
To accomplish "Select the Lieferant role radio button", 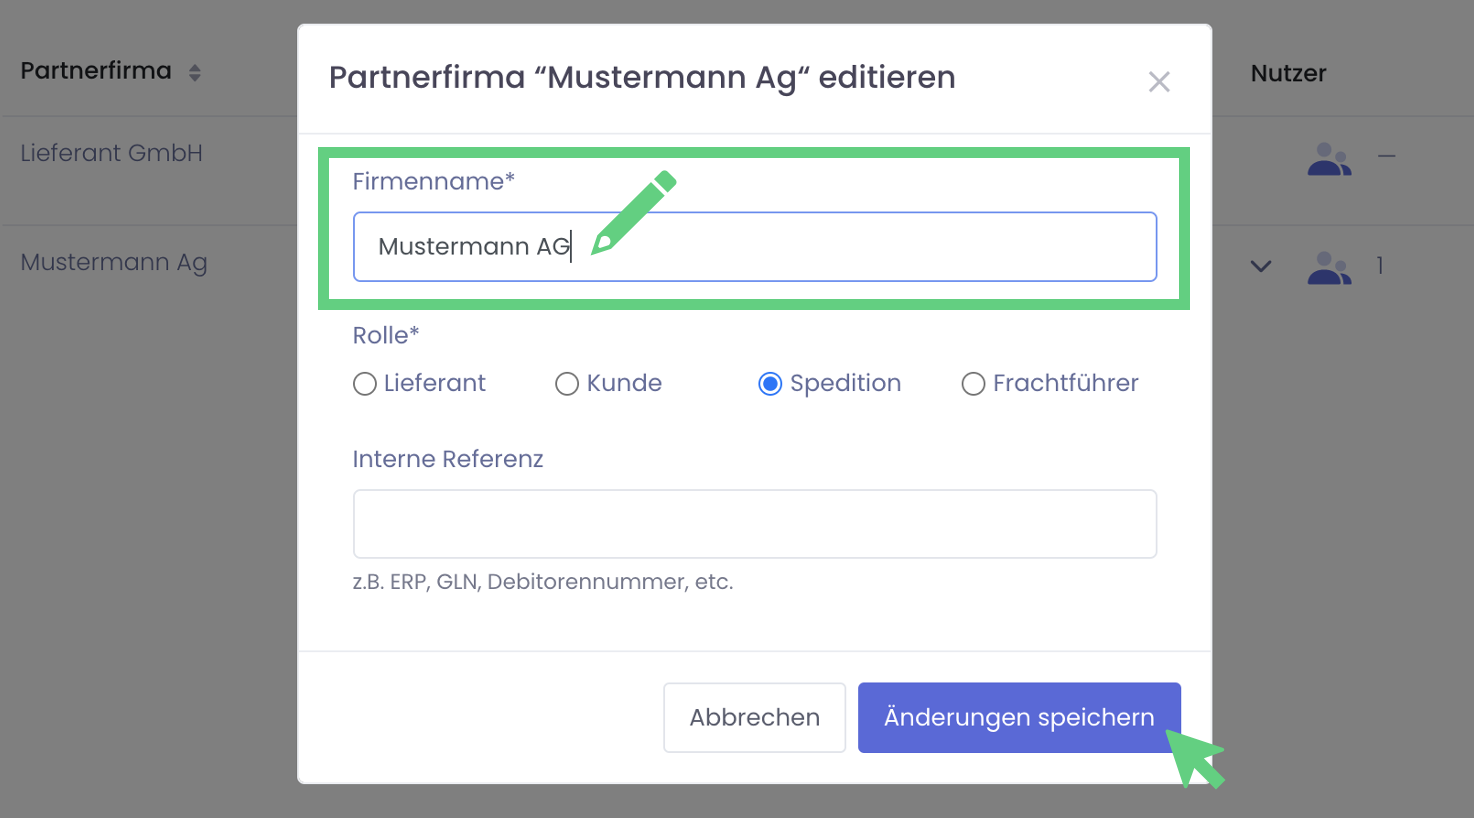I will pyautogui.click(x=365, y=384).
